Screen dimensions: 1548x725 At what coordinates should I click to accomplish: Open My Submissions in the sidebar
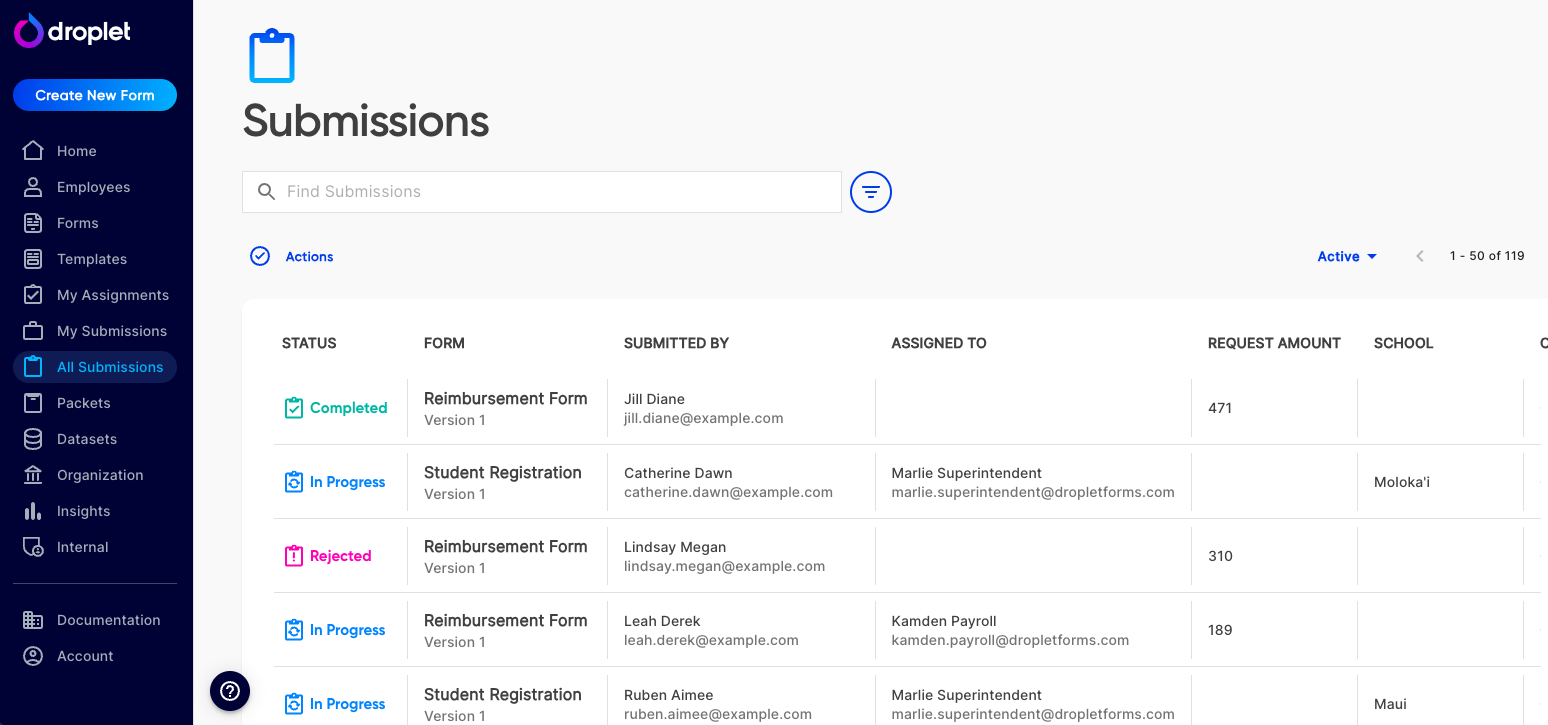pyautogui.click(x=95, y=331)
